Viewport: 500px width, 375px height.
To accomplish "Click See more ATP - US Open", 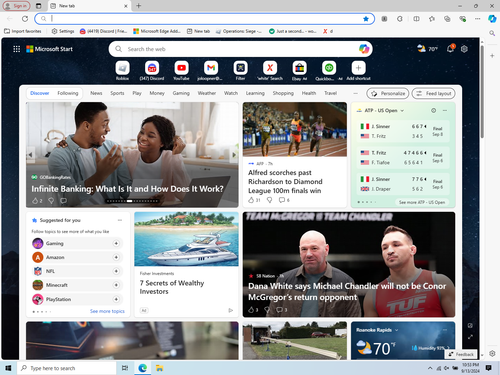I will 422,202.
